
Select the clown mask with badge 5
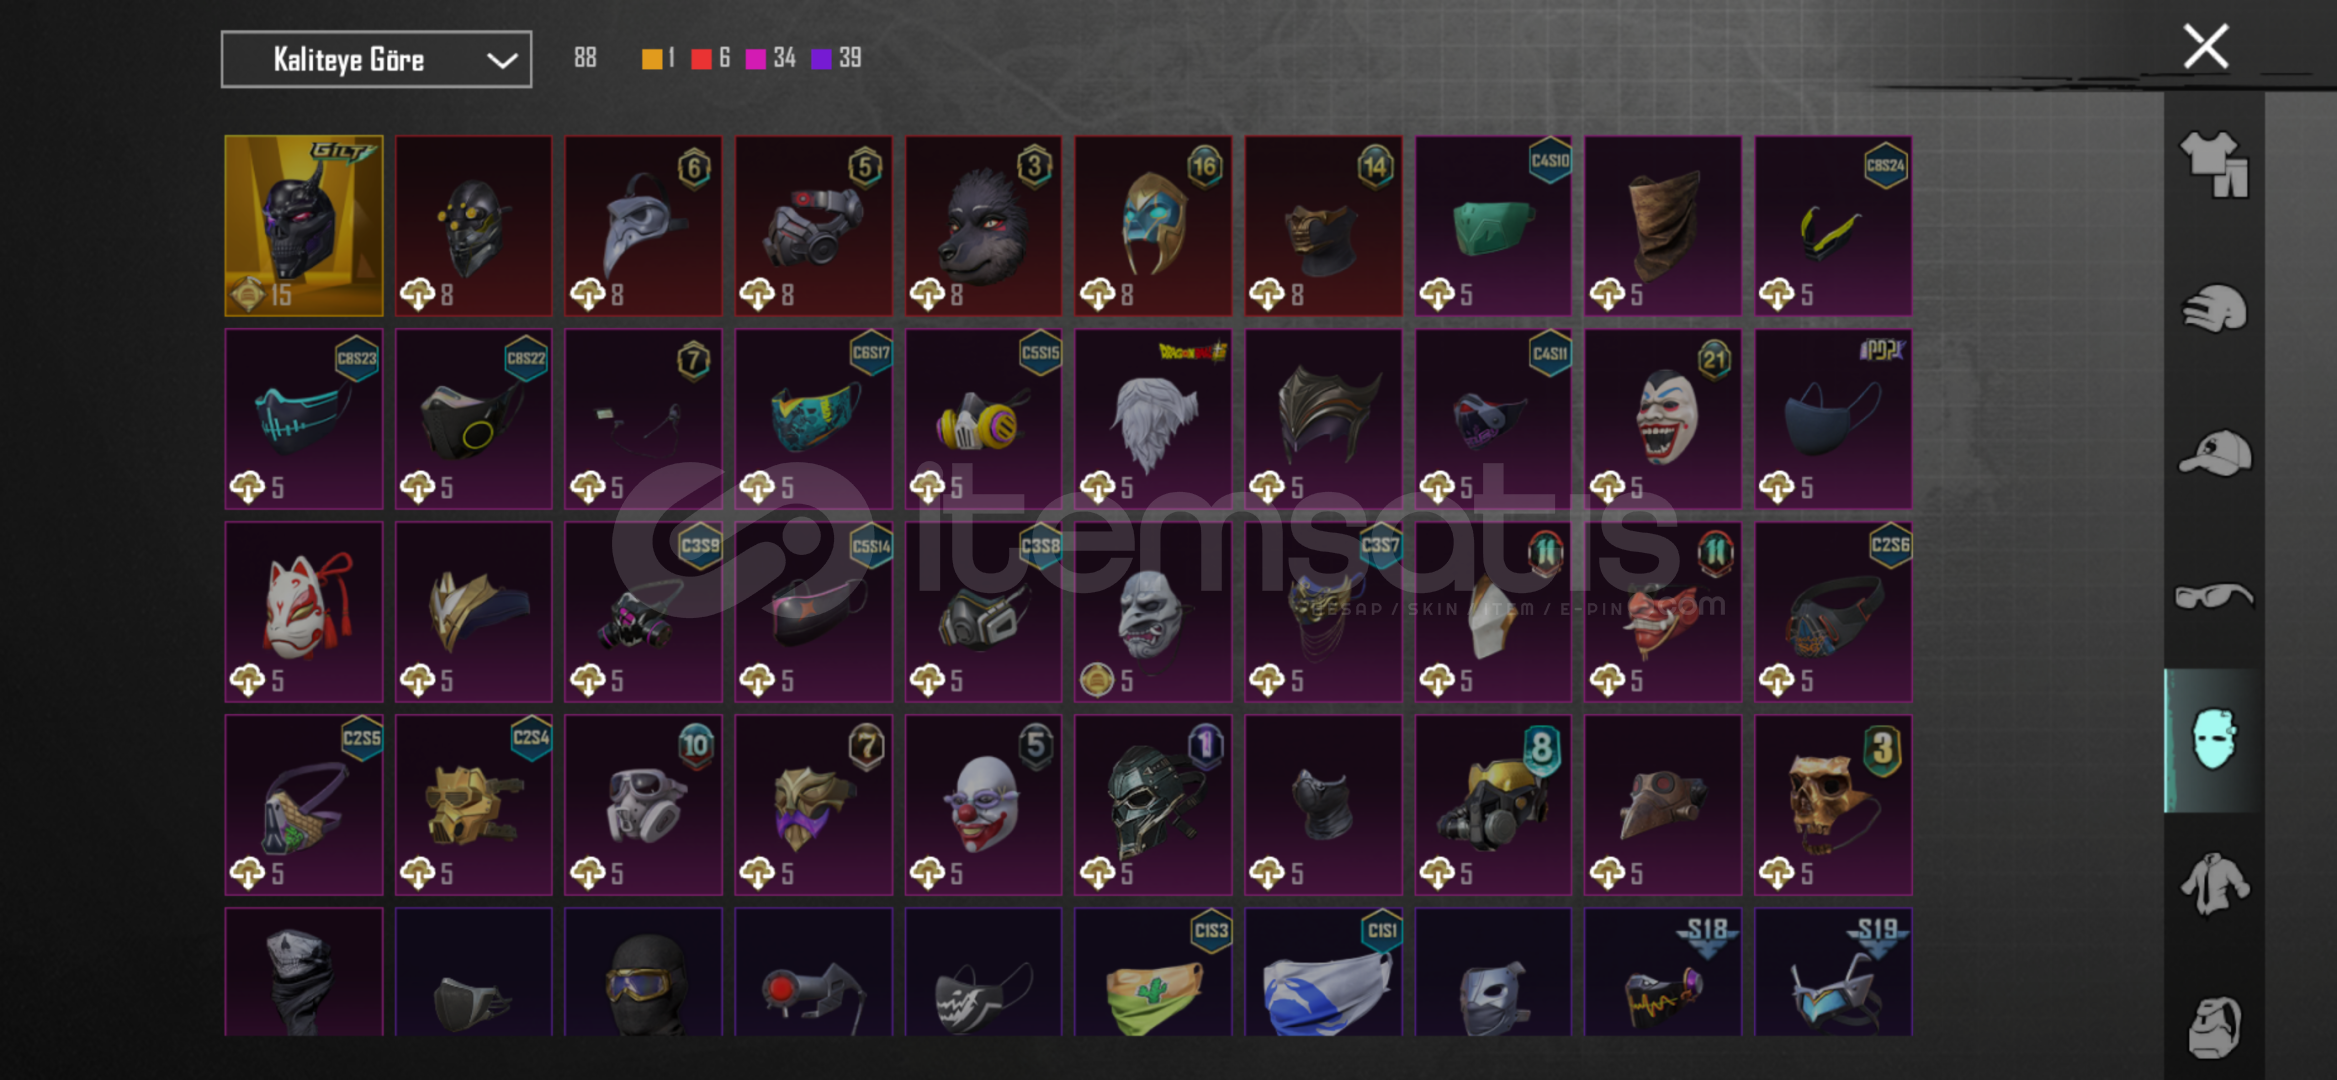pos(983,805)
